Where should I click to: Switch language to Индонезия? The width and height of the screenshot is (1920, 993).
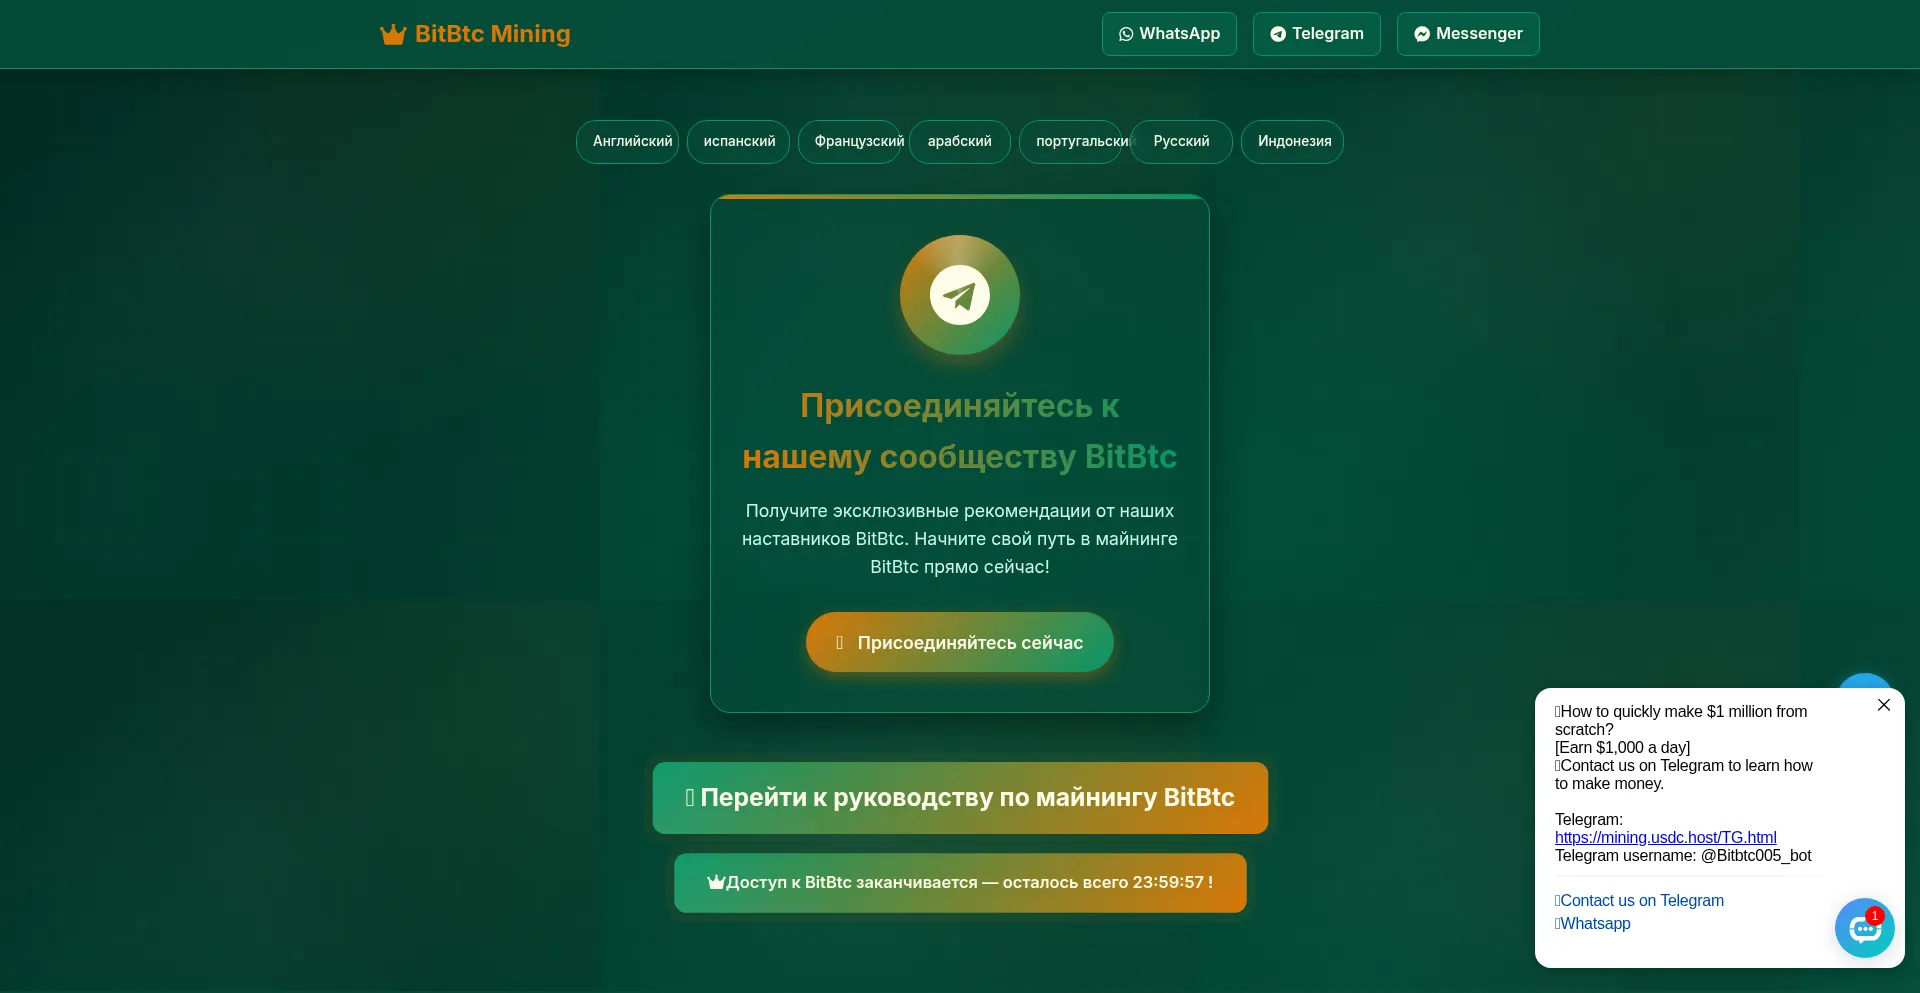pyautogui.click(x=1293, y=142)
